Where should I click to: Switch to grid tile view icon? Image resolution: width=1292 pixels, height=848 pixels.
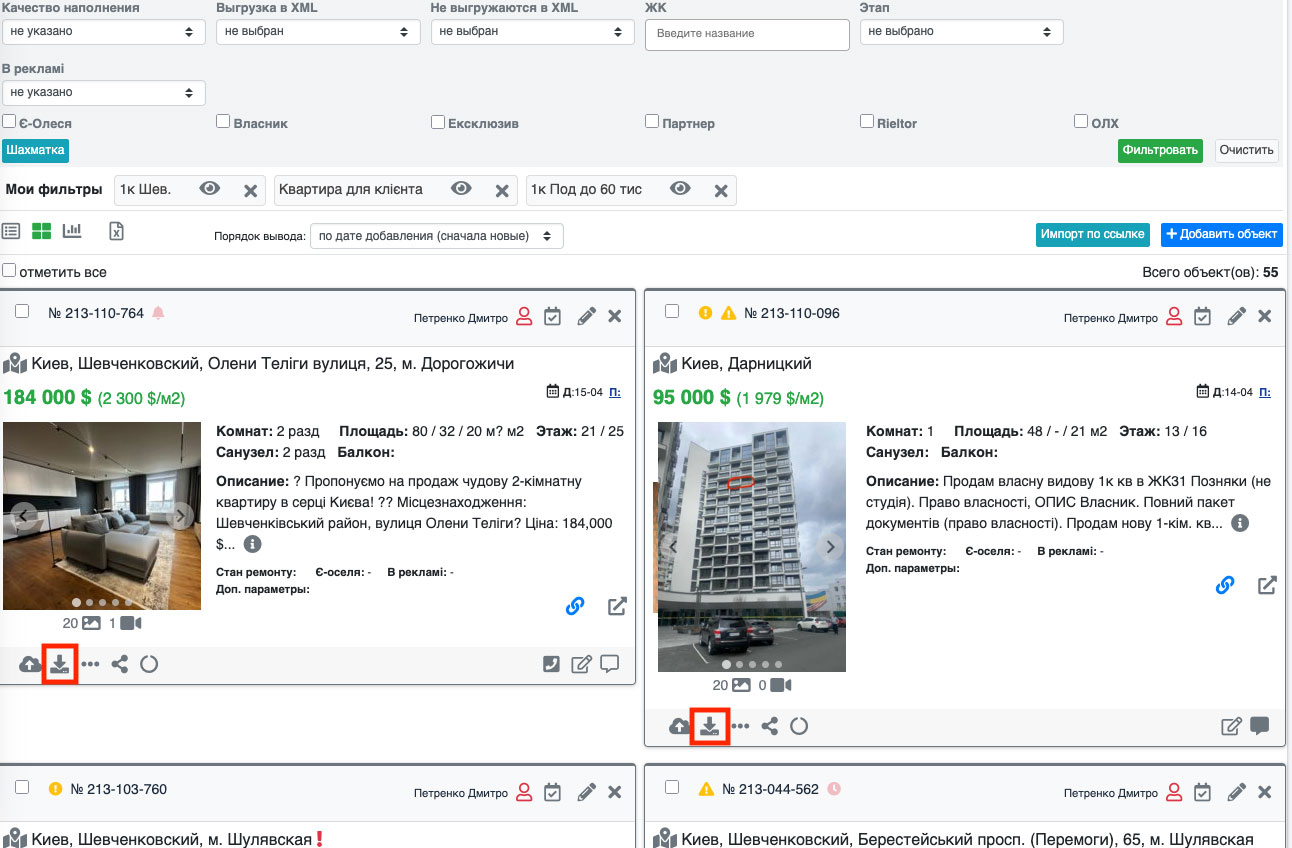click(x=42, y=231)
